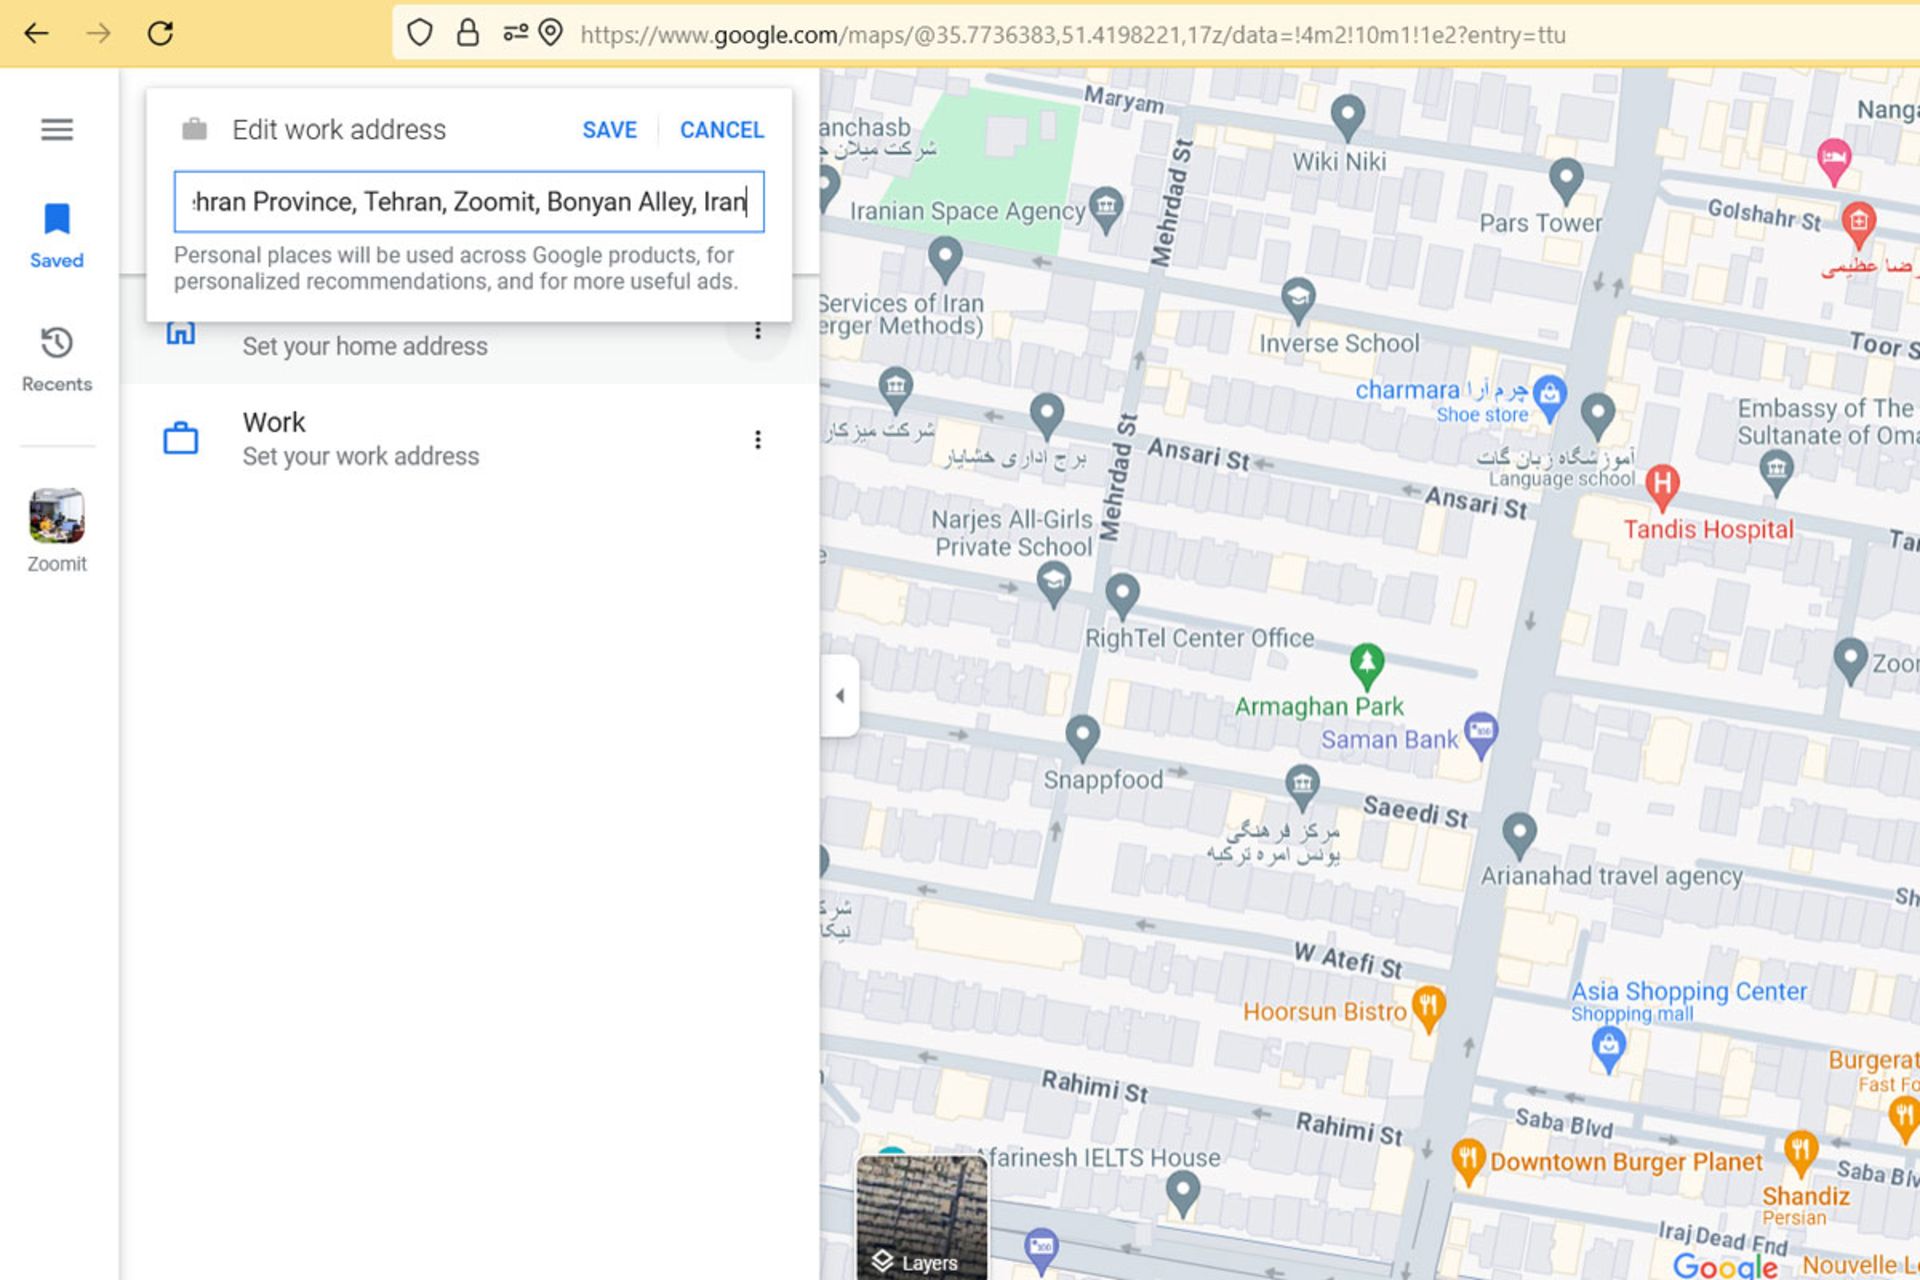The width and height of the screenshot is (1920, 1280).
Task: Click the Work briefcase icon
Action: click(181, 438)
